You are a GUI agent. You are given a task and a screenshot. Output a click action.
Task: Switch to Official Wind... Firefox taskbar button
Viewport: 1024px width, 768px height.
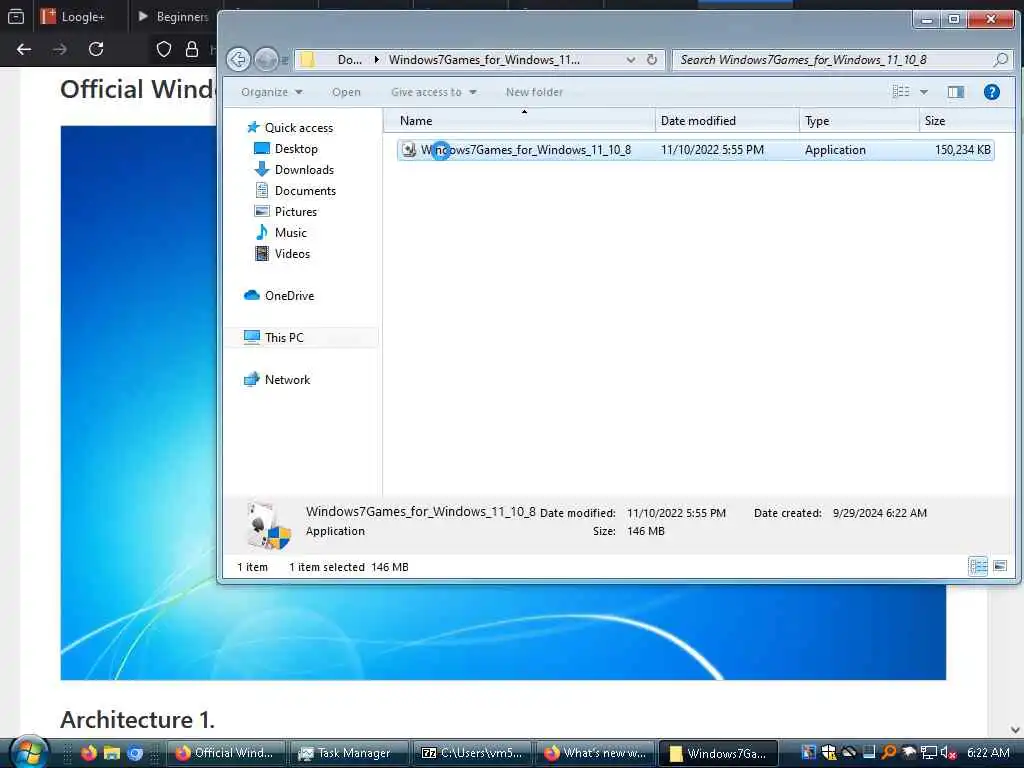click(x=226, y=753)
